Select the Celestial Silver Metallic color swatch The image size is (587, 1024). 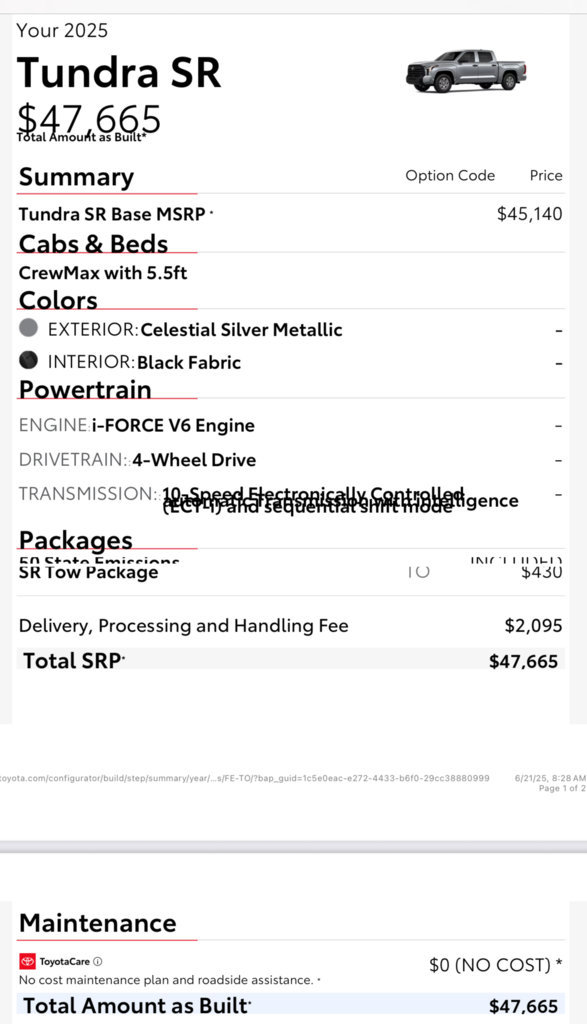(28, 327)
